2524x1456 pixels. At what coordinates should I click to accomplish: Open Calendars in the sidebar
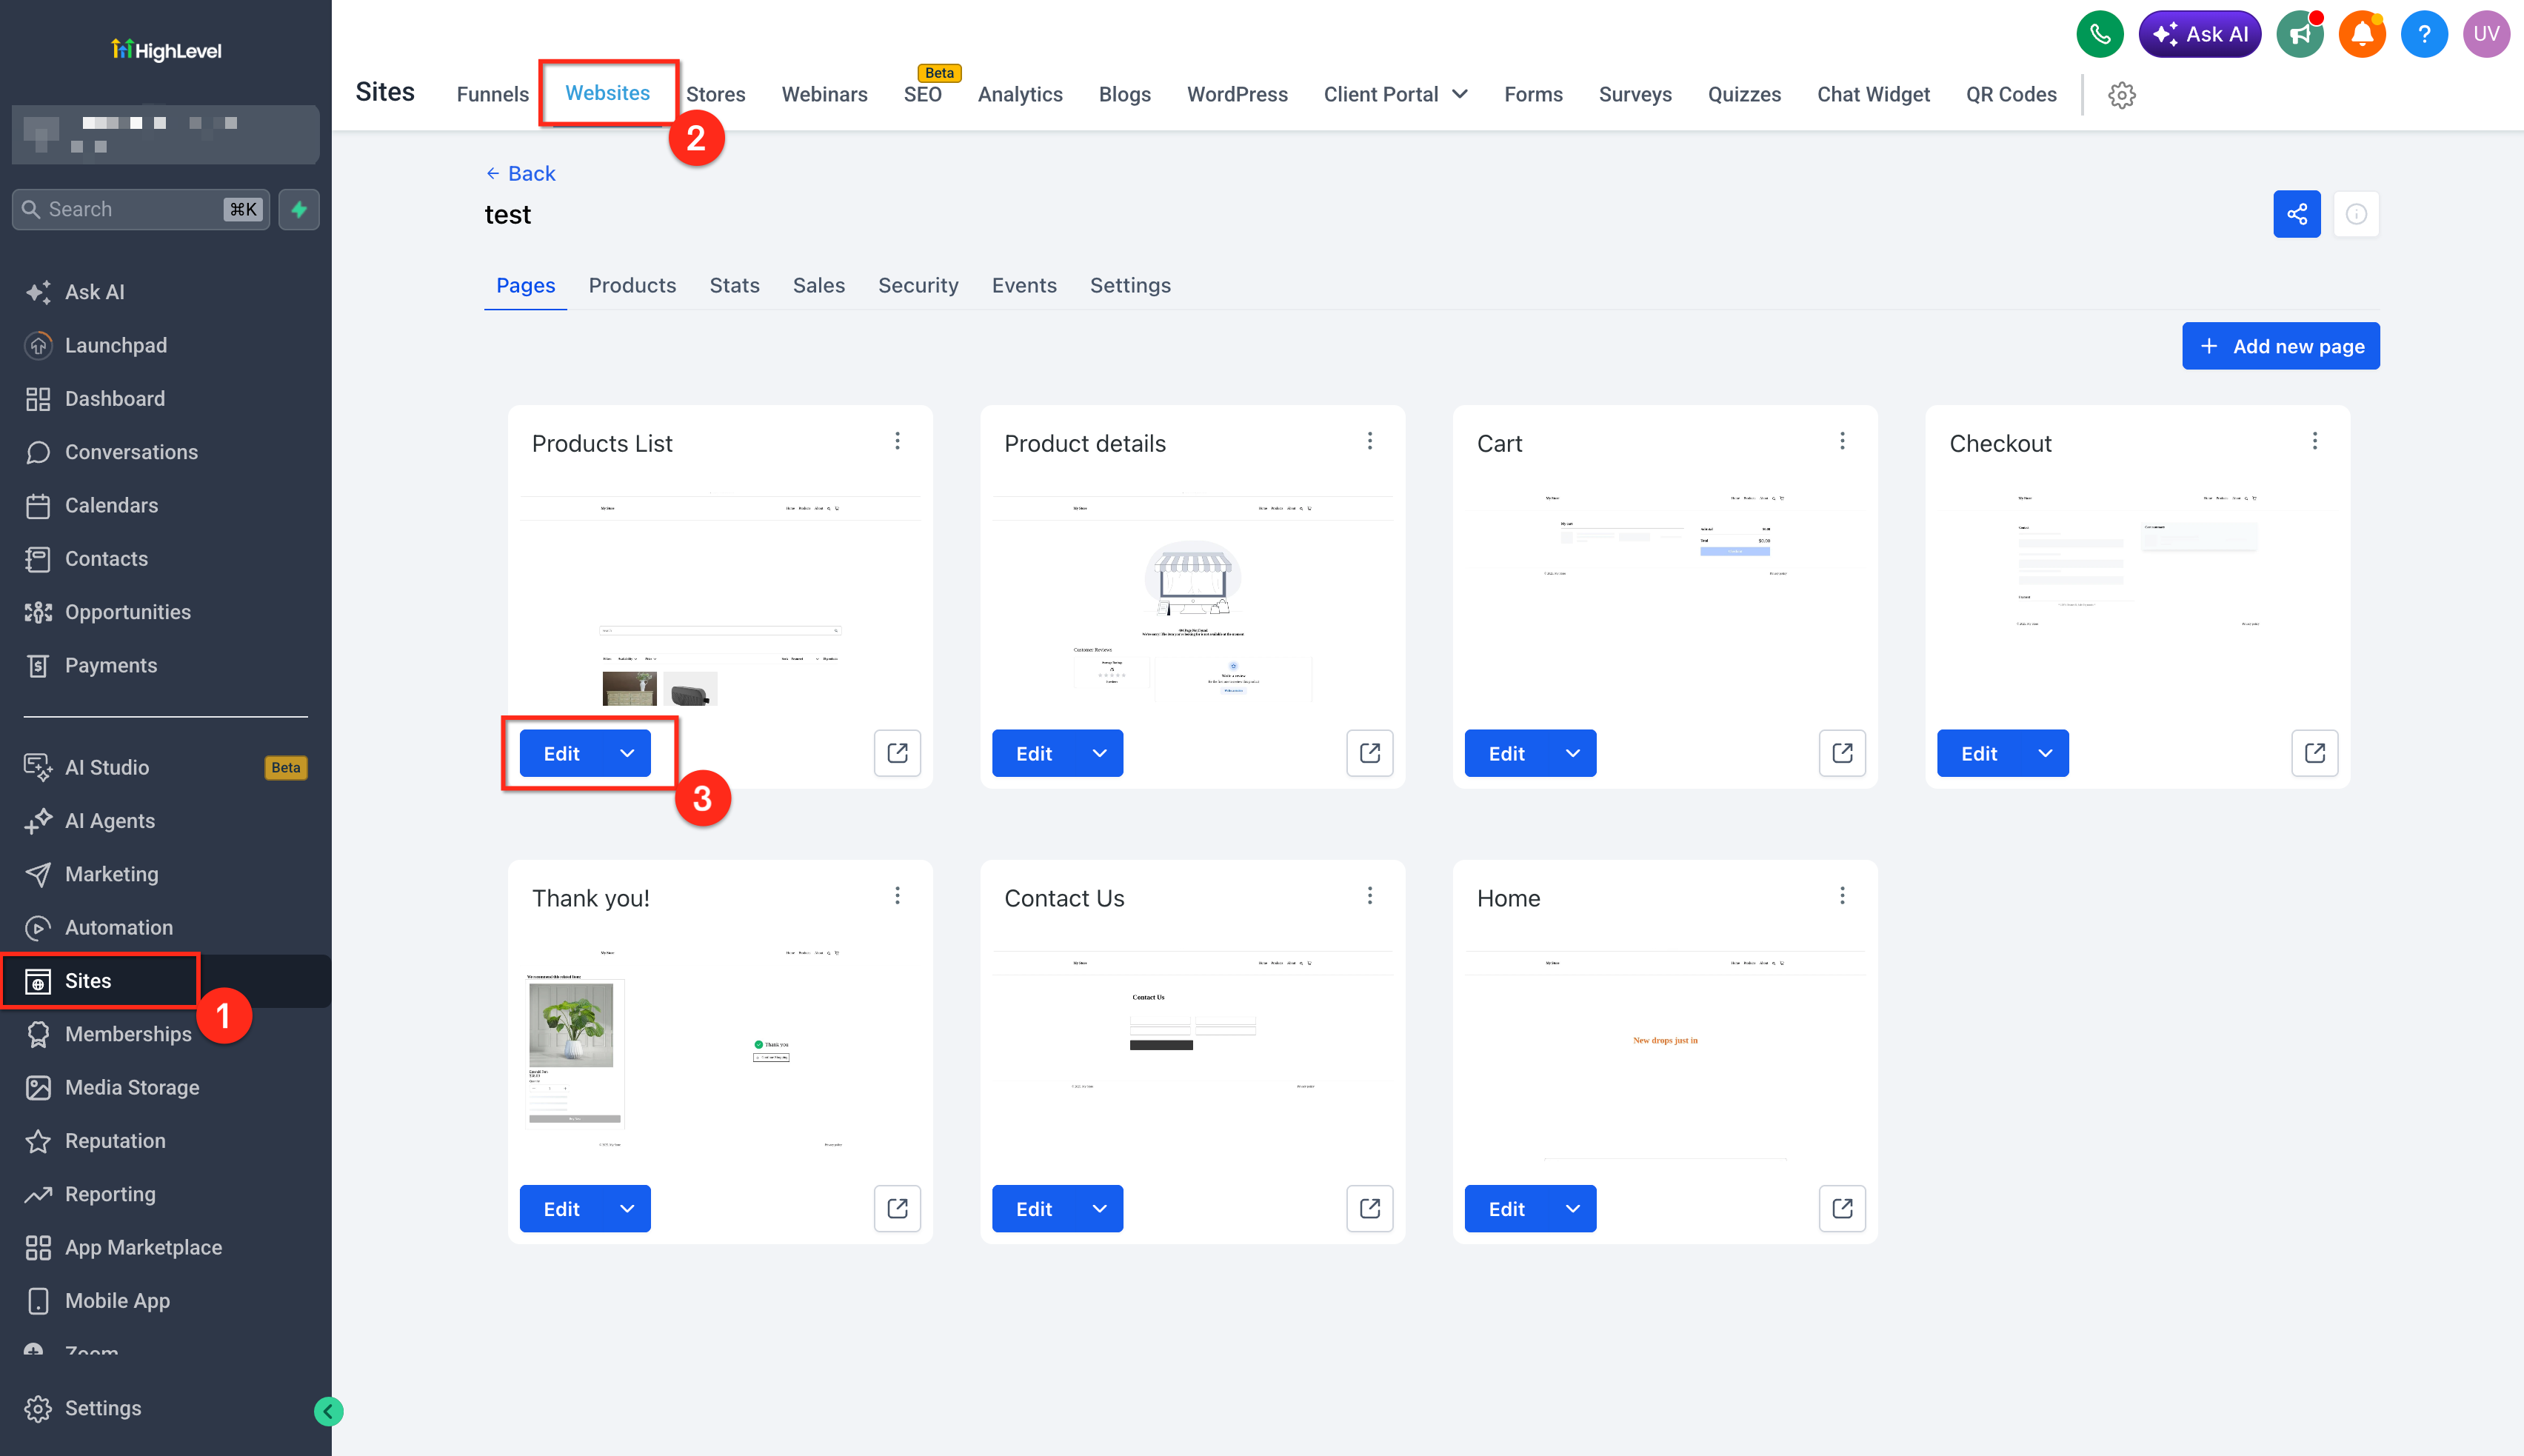click(111, 505)
